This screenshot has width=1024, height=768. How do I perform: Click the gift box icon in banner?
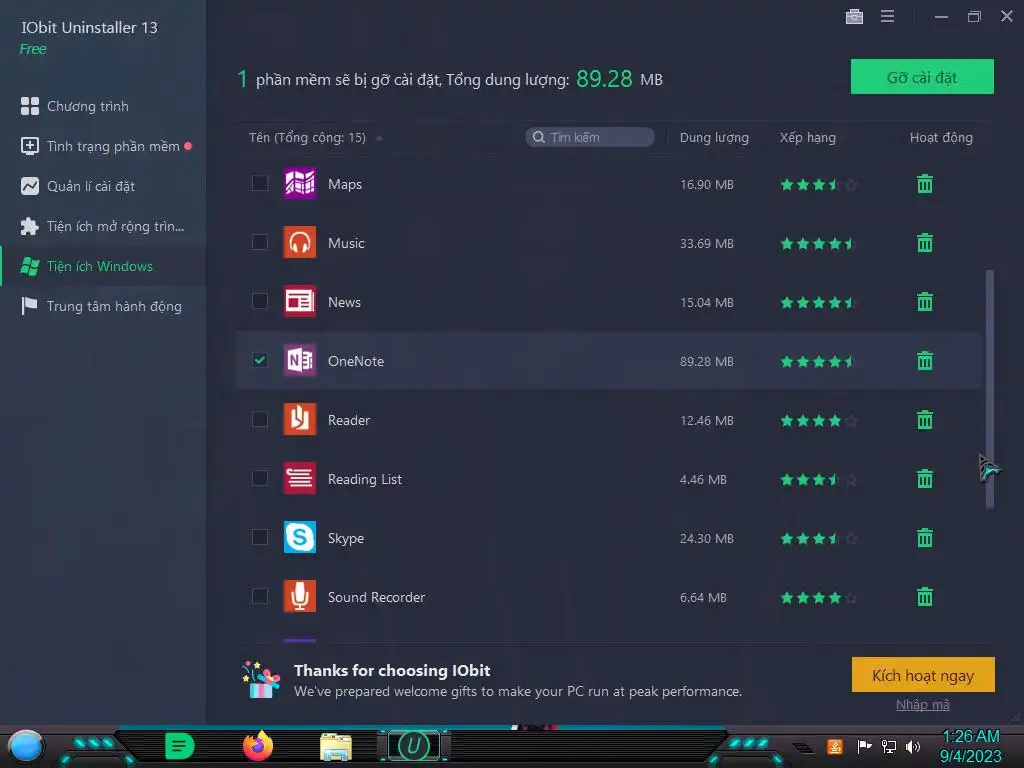pos(260,680)
